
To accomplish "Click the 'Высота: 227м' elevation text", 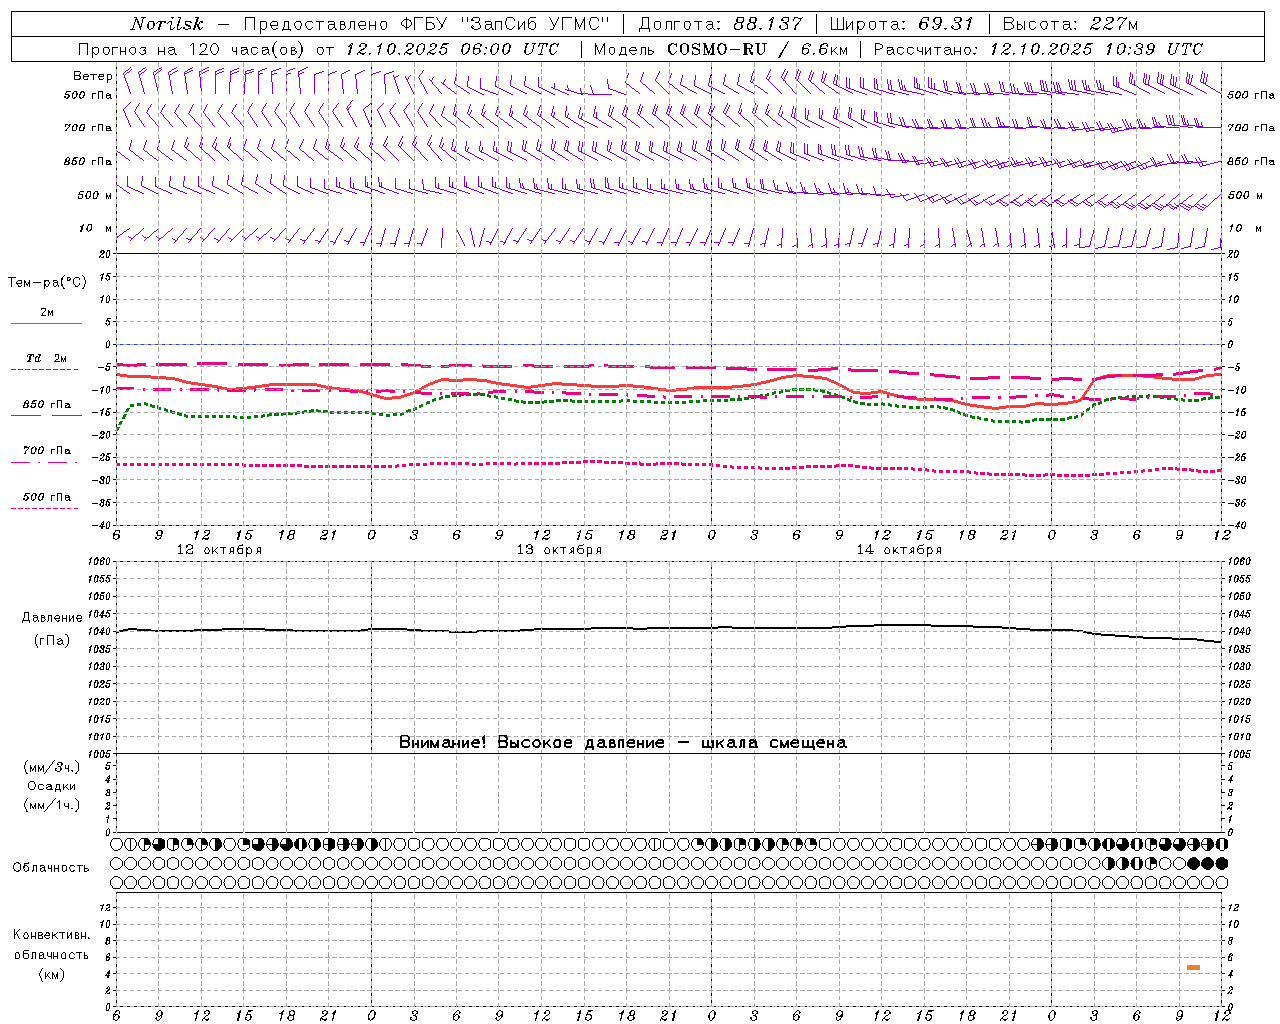I will tap(1071, 24).
